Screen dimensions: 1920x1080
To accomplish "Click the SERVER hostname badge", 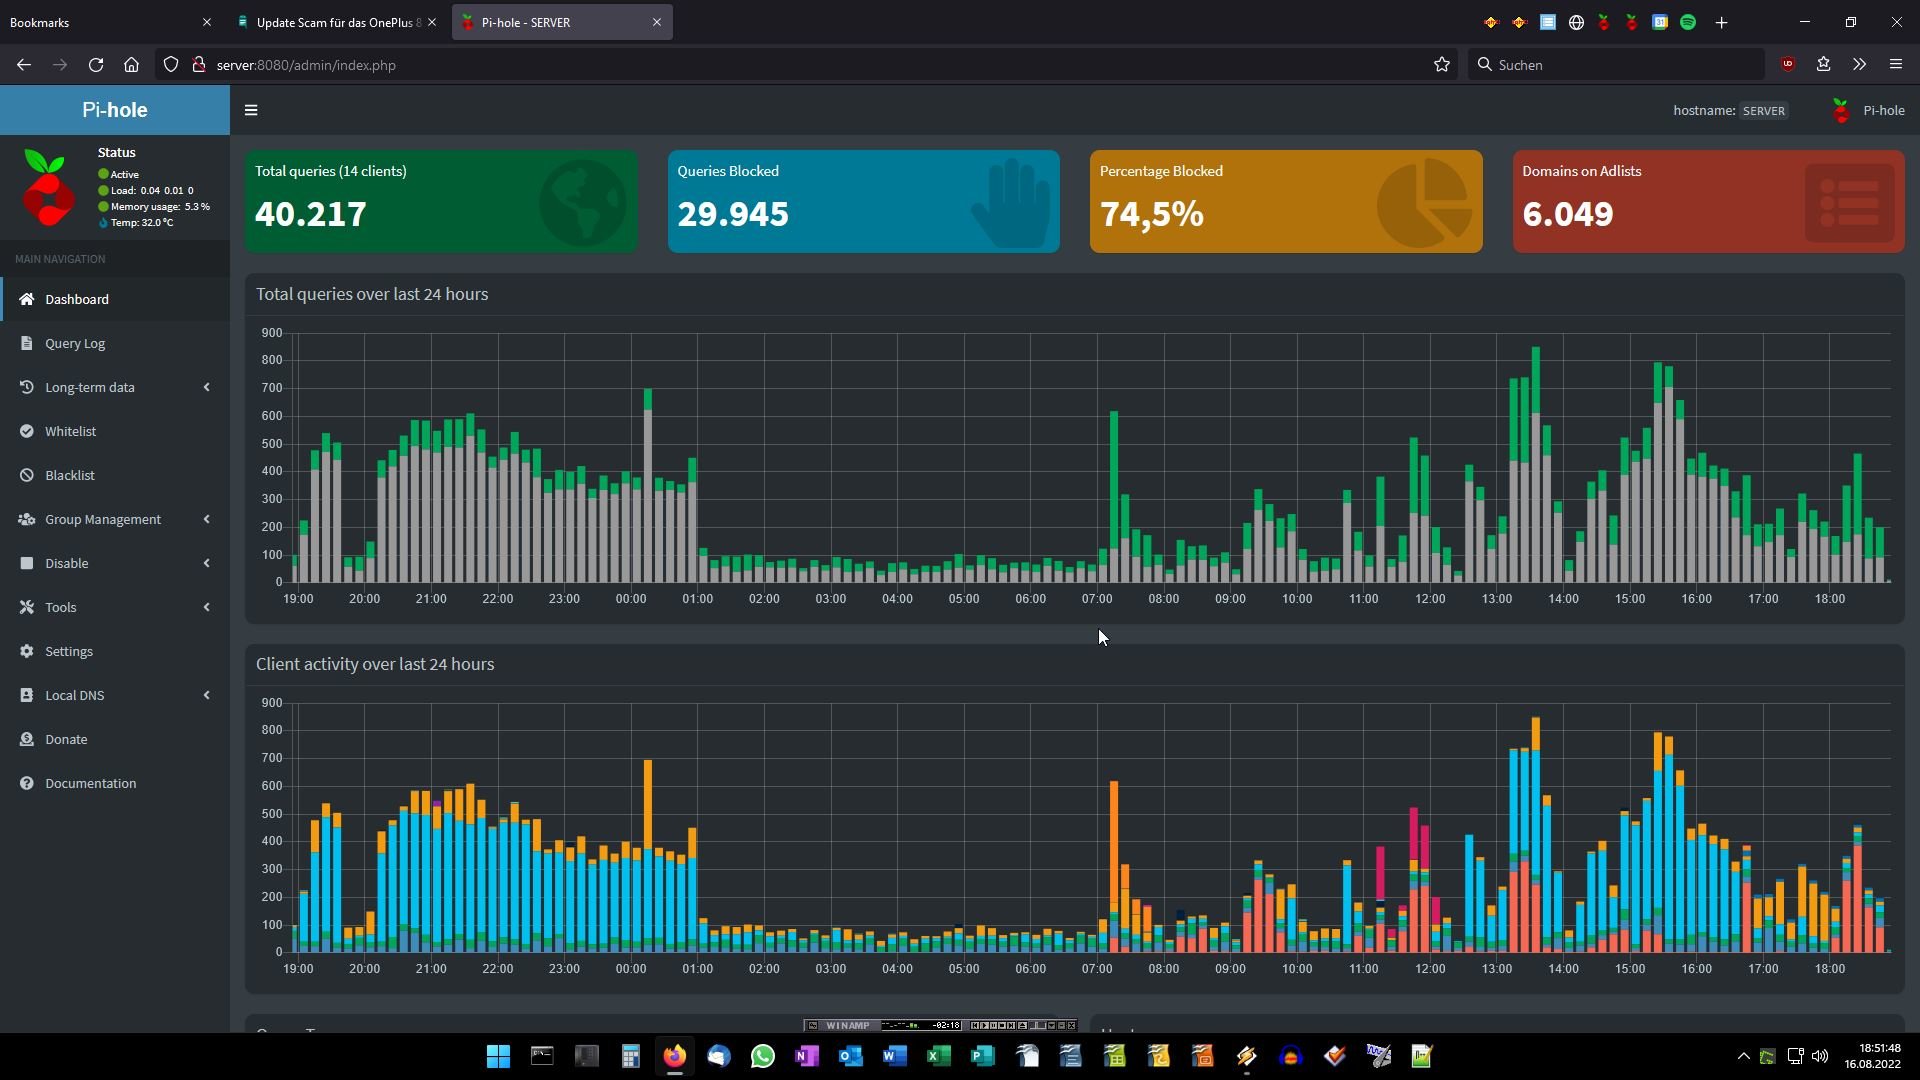I will coord(1763,111).
